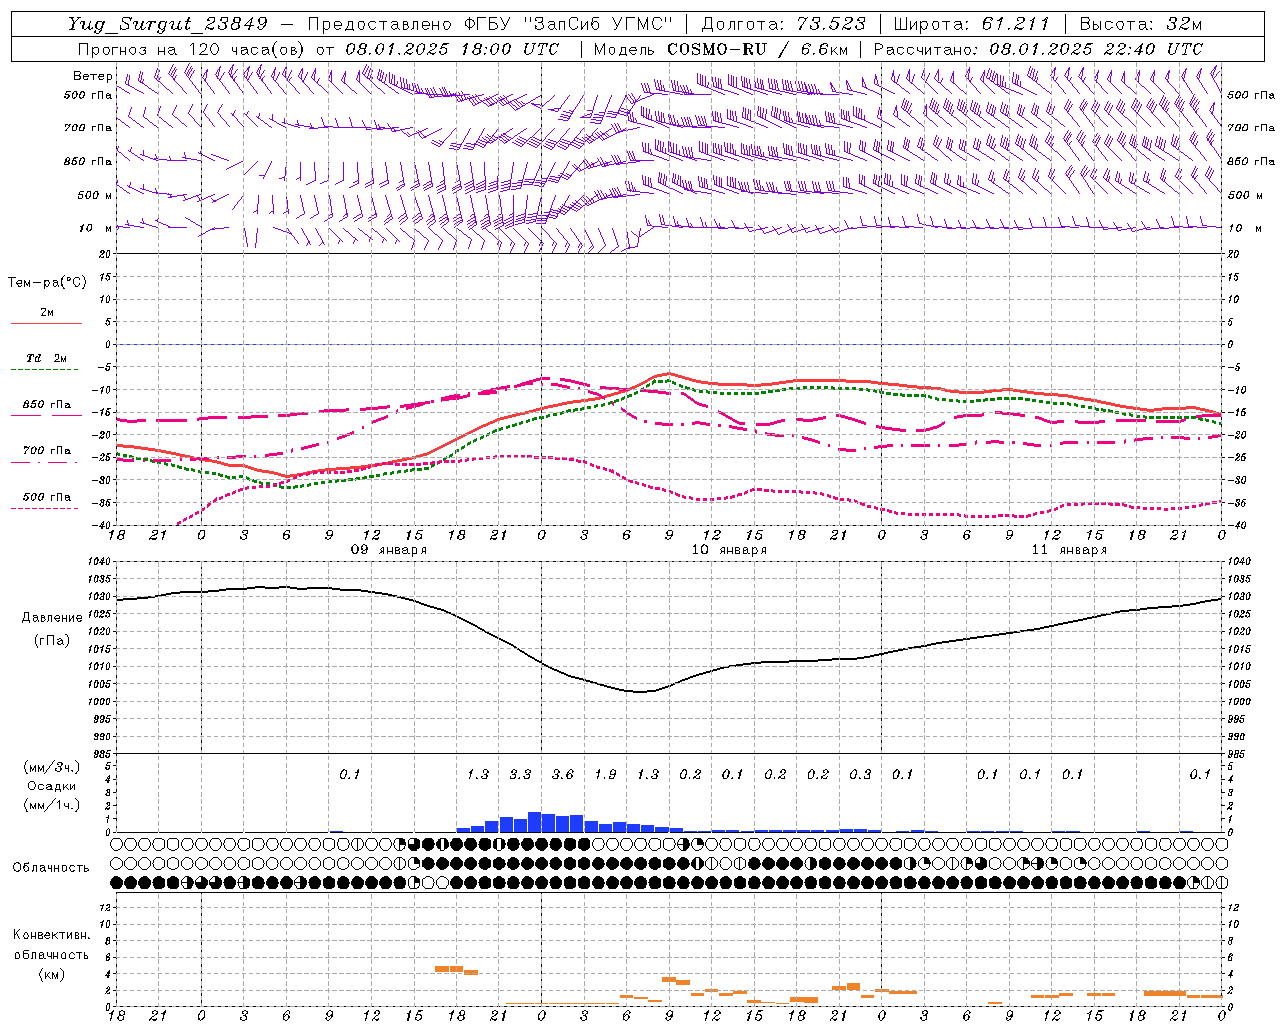Click the Осадки panel label
1280x1024 pixels.
tap(51, 786)
